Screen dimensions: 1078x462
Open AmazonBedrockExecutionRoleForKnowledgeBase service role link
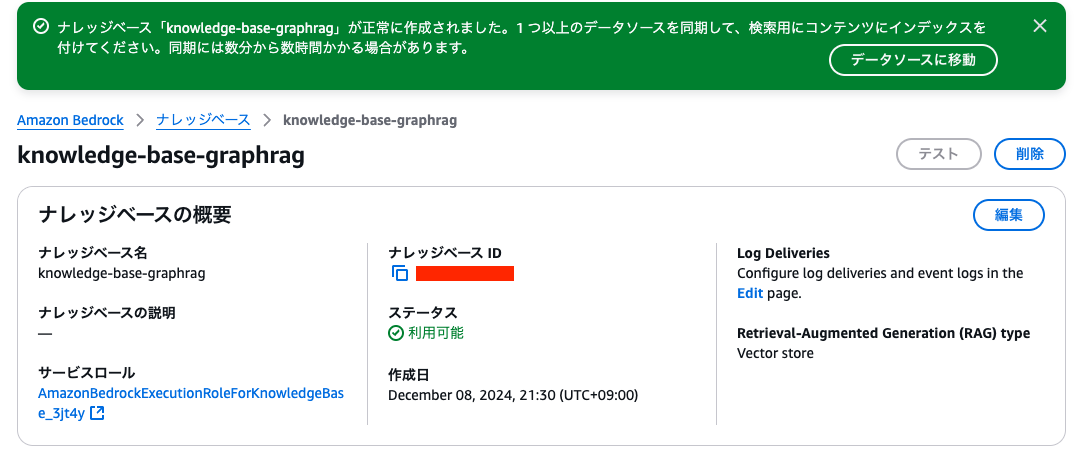coord(190,394)
